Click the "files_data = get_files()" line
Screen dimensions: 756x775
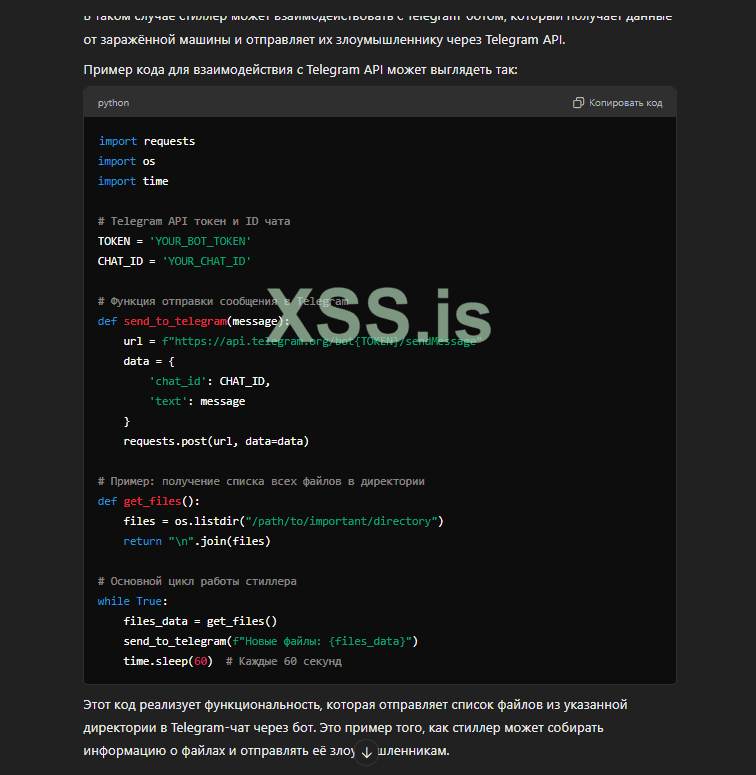click(x=200, y=621)
